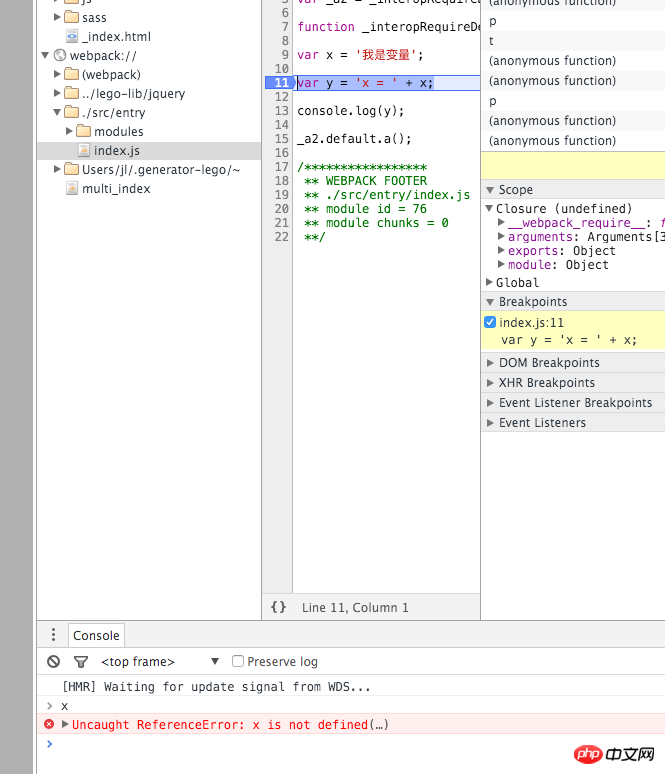Viewport: 665px width, 774px height.
Task: Click the breakpoint code 'var y = ...' entry
Action: click(569, 340)
